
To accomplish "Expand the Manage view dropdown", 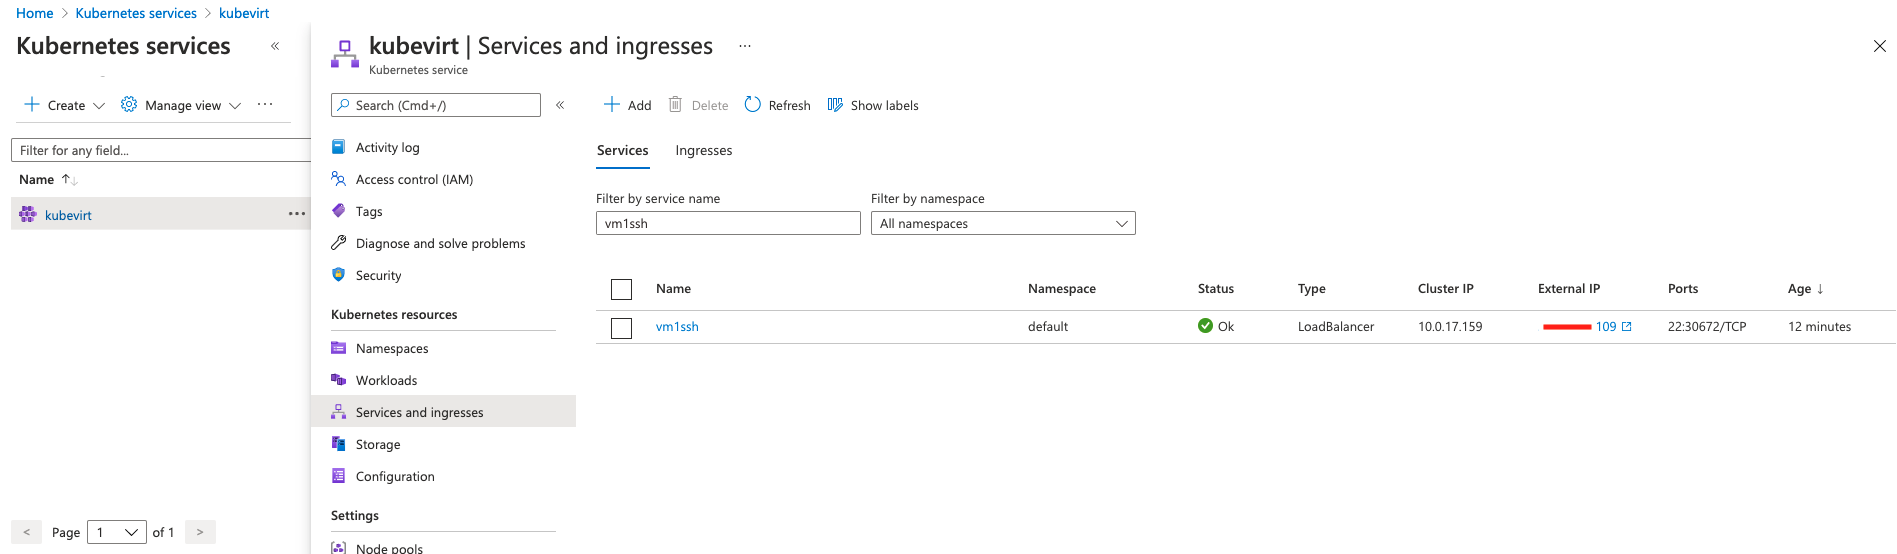I will click(x=235, y=106).
